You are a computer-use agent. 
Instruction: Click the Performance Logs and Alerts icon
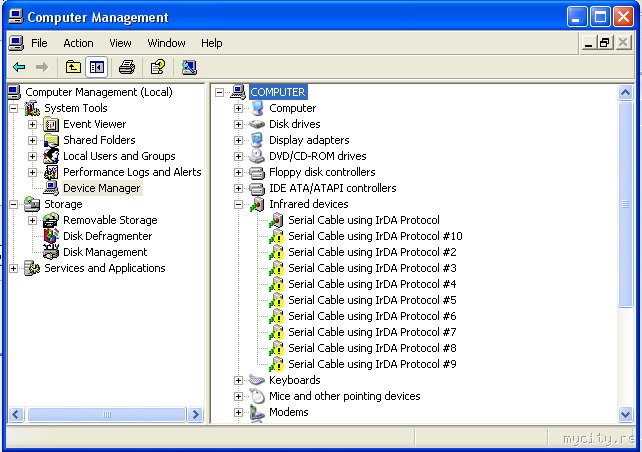[51, 172]
